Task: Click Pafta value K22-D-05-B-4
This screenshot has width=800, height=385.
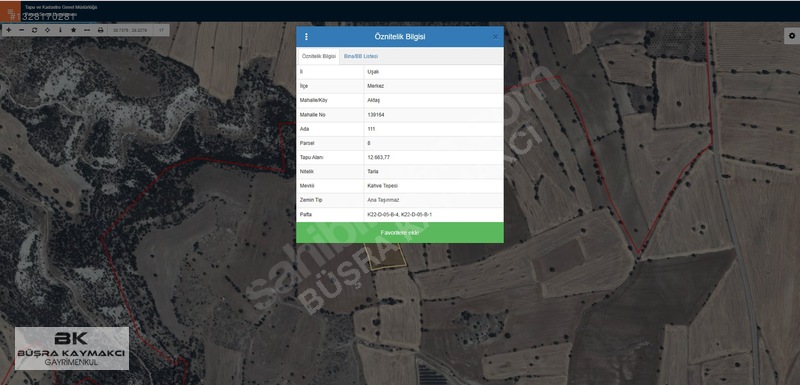Action: tap(383, 215)
